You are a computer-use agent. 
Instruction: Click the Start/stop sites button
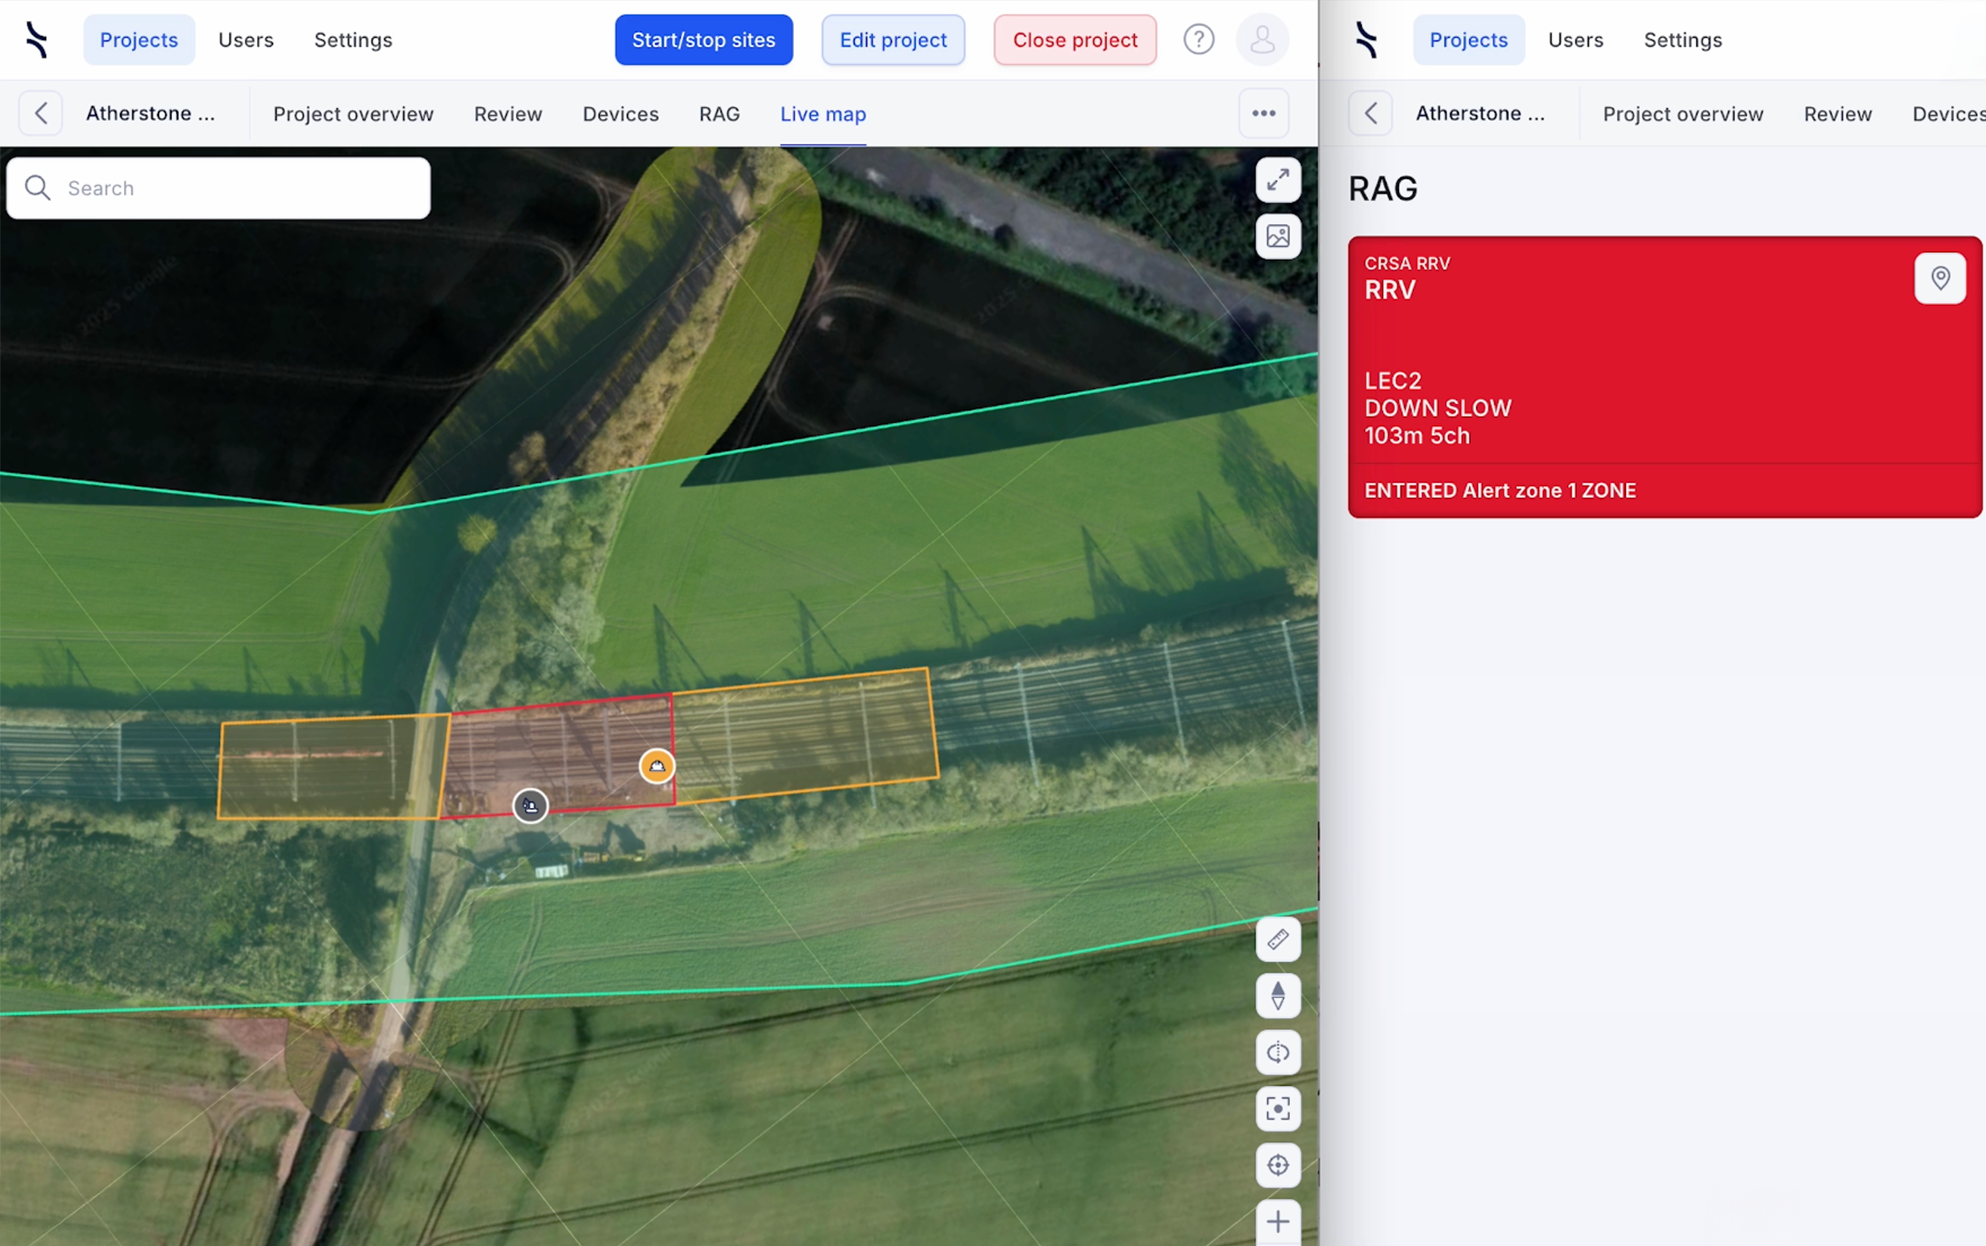(703, 40)
